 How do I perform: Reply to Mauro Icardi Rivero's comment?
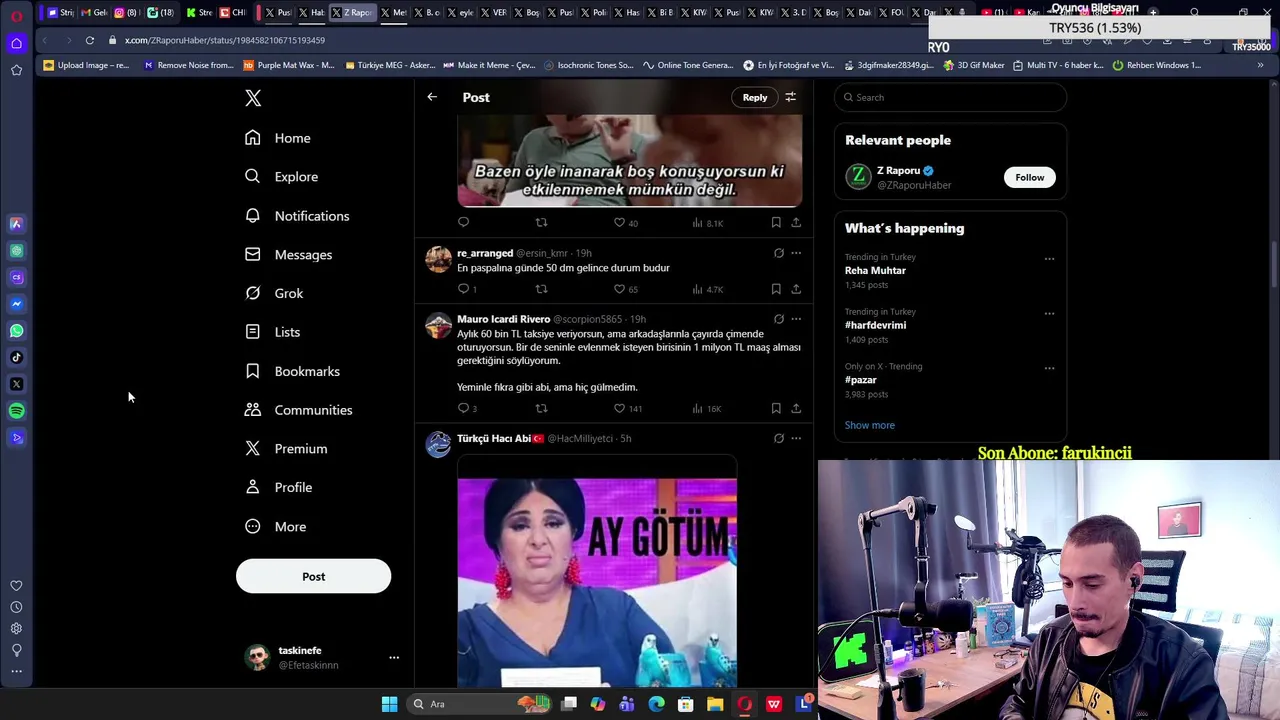click(x=463, y=408)
